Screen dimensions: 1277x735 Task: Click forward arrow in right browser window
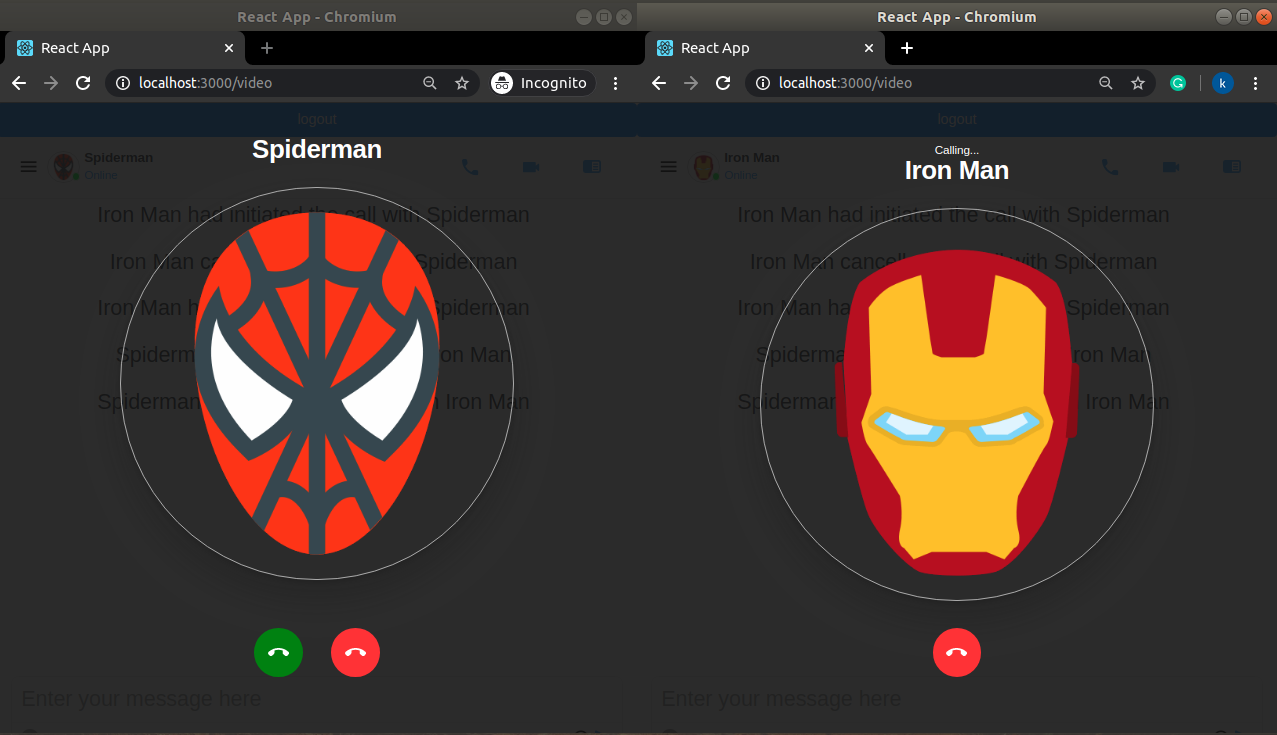[x=691, y=83]
